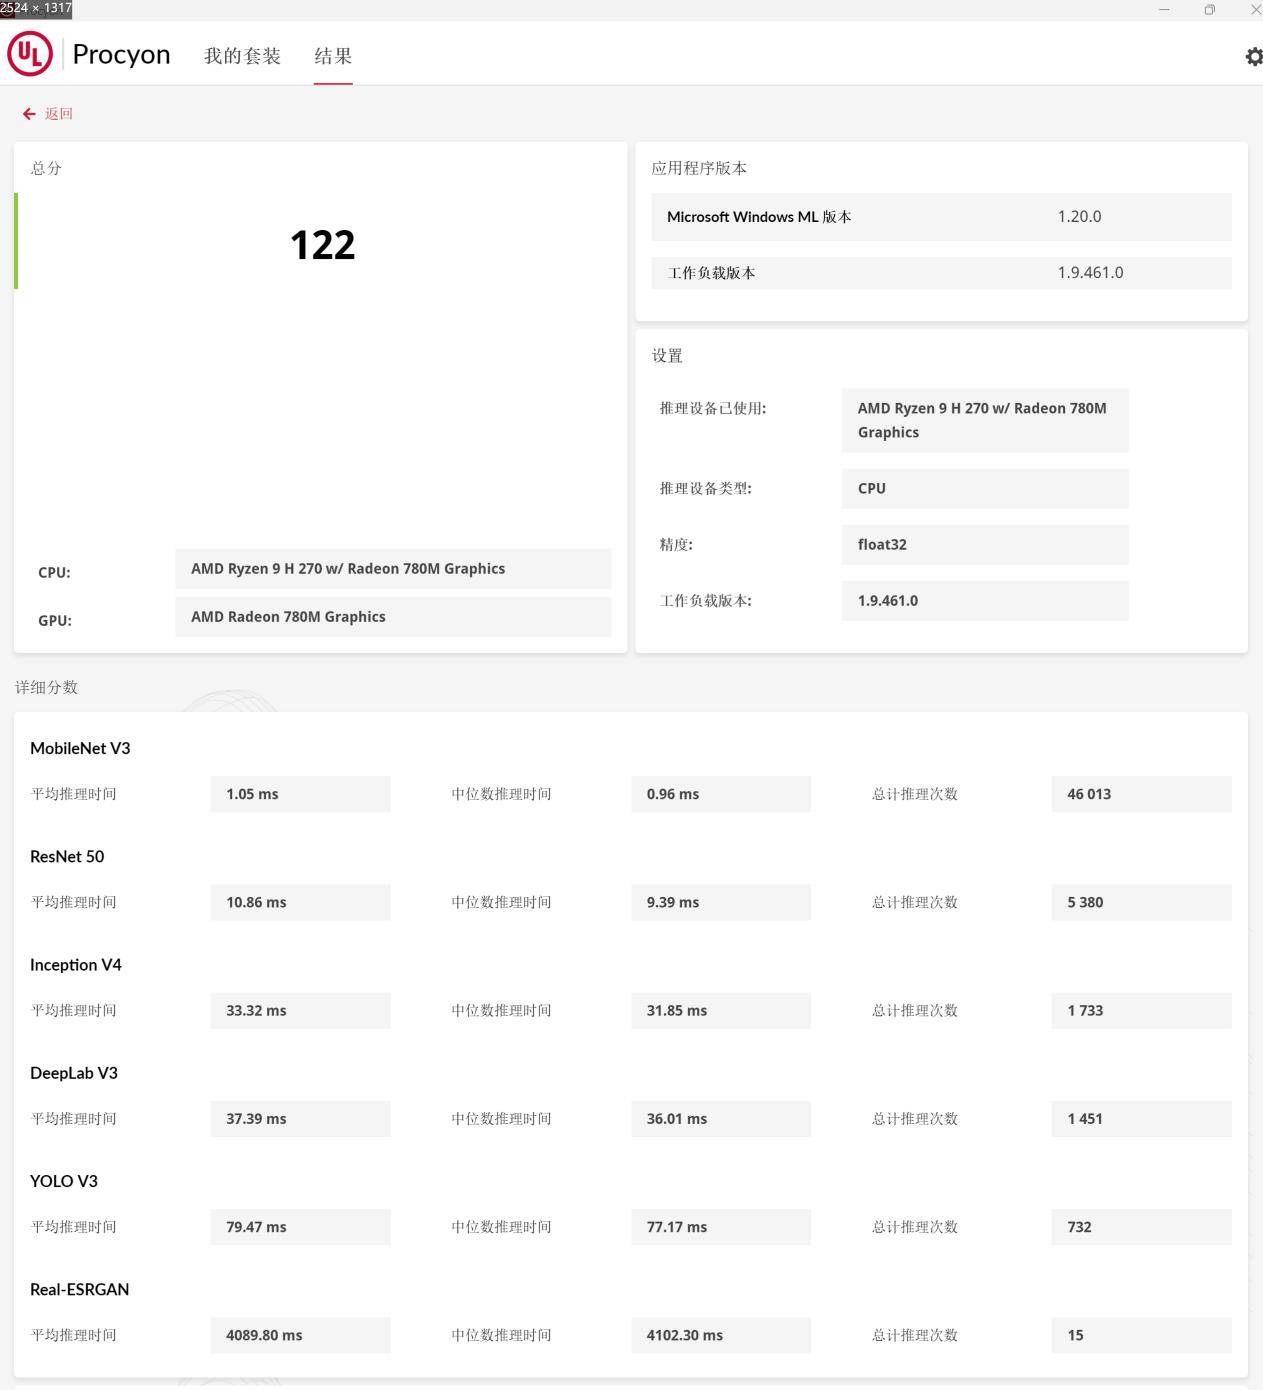Click the red back arrow icon

point(29,114)
